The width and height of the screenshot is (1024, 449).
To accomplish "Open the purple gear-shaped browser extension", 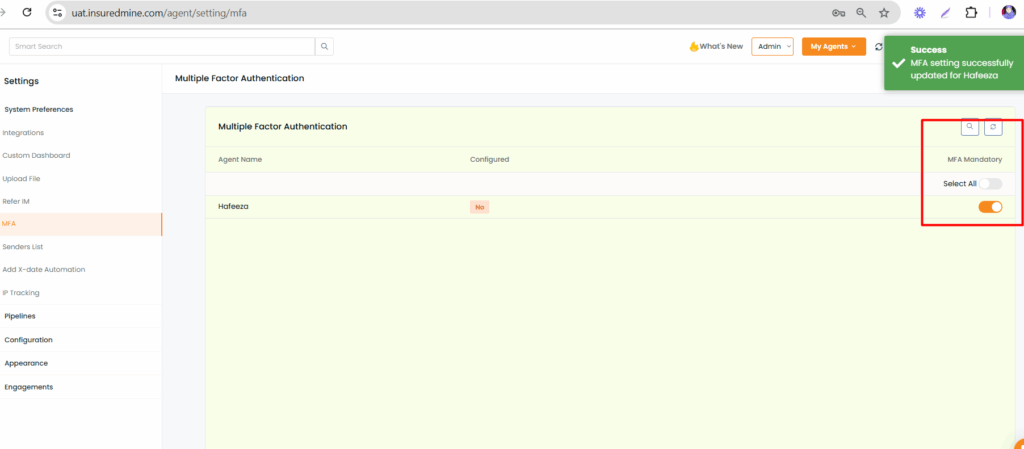I will tap(920, 12).
